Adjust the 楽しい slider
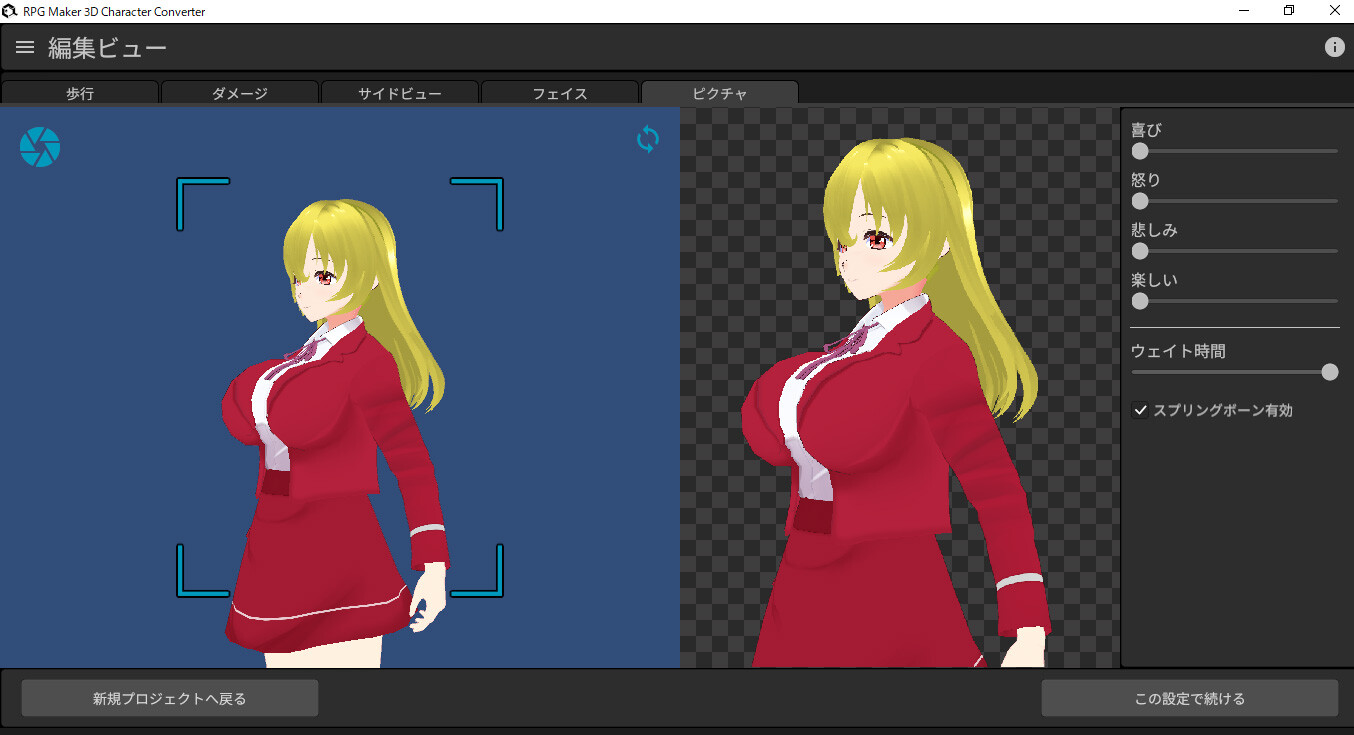Screen dimensions: 1354x735 coord(1139,300)
